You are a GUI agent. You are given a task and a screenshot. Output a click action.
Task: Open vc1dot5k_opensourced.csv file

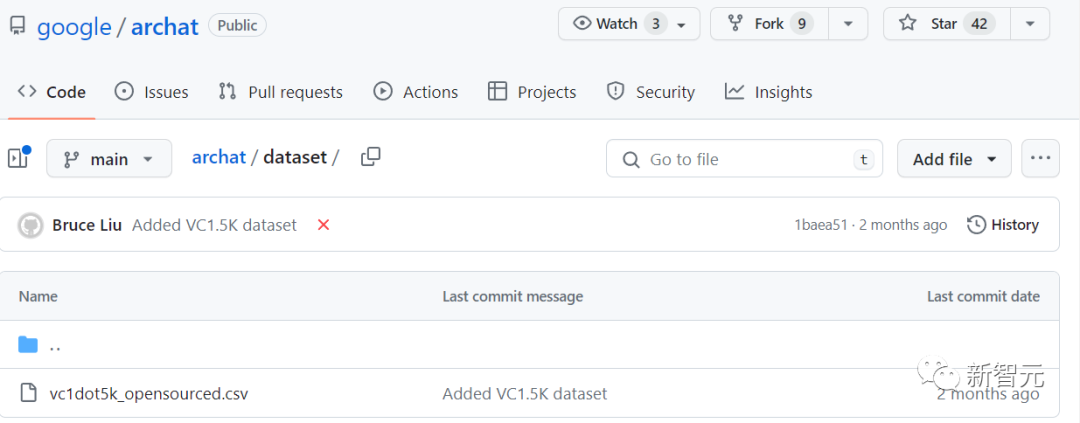(149, 394)
